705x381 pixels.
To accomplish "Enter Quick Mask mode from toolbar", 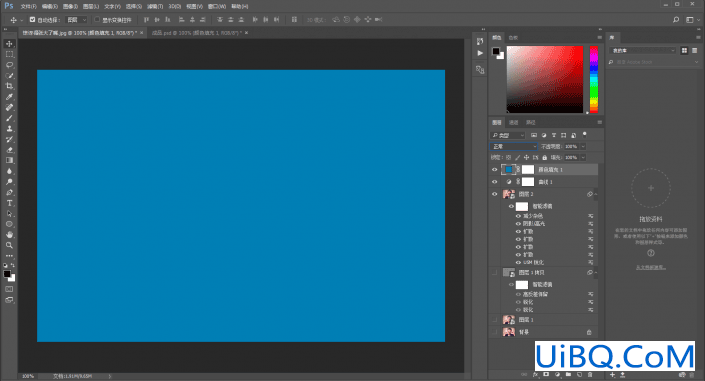I will tap(9, 289).
